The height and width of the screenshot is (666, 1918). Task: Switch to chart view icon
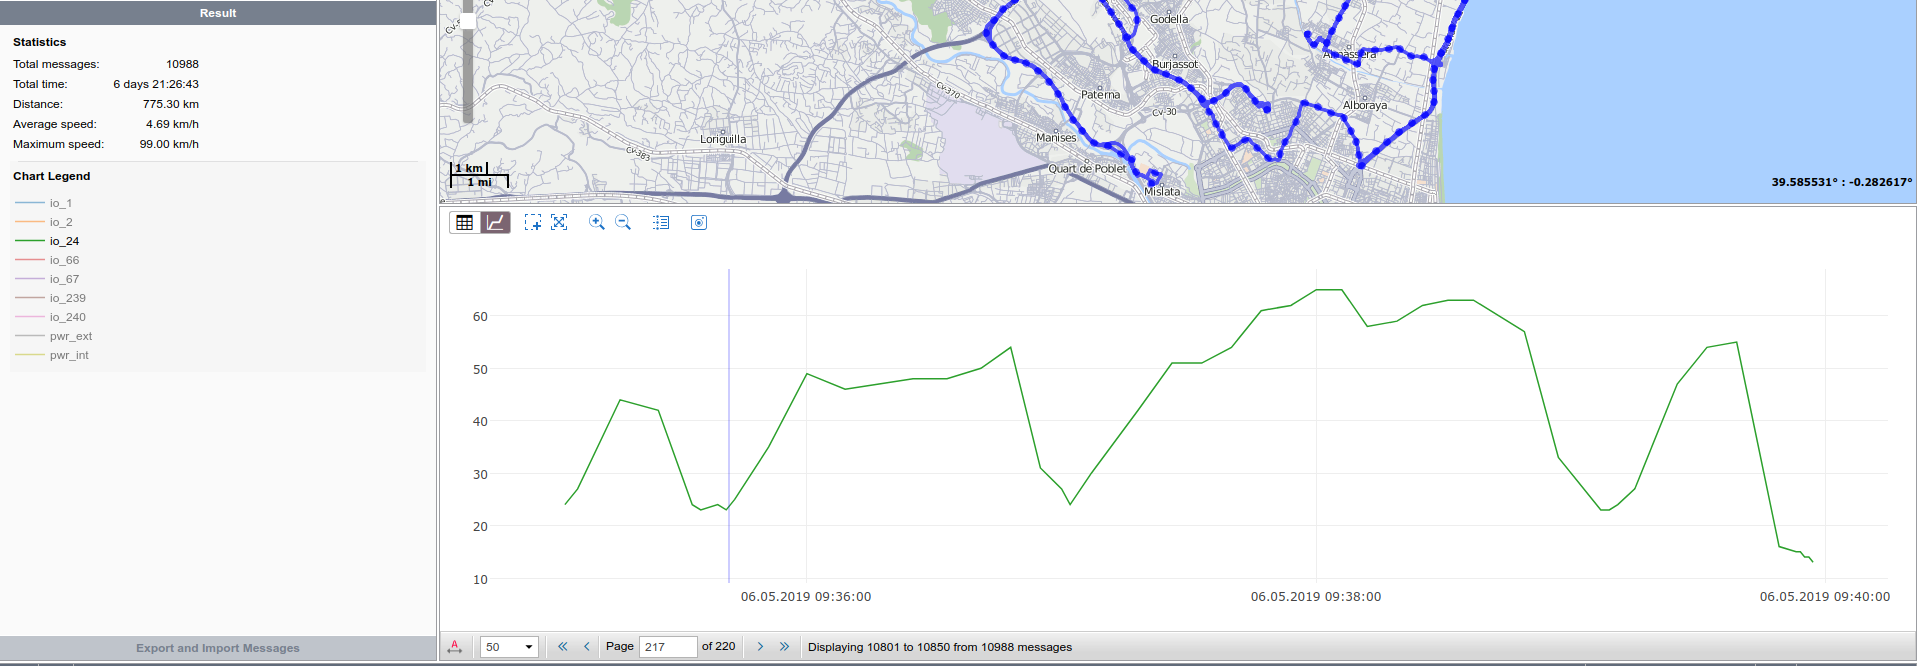click(x=496, y=223)
